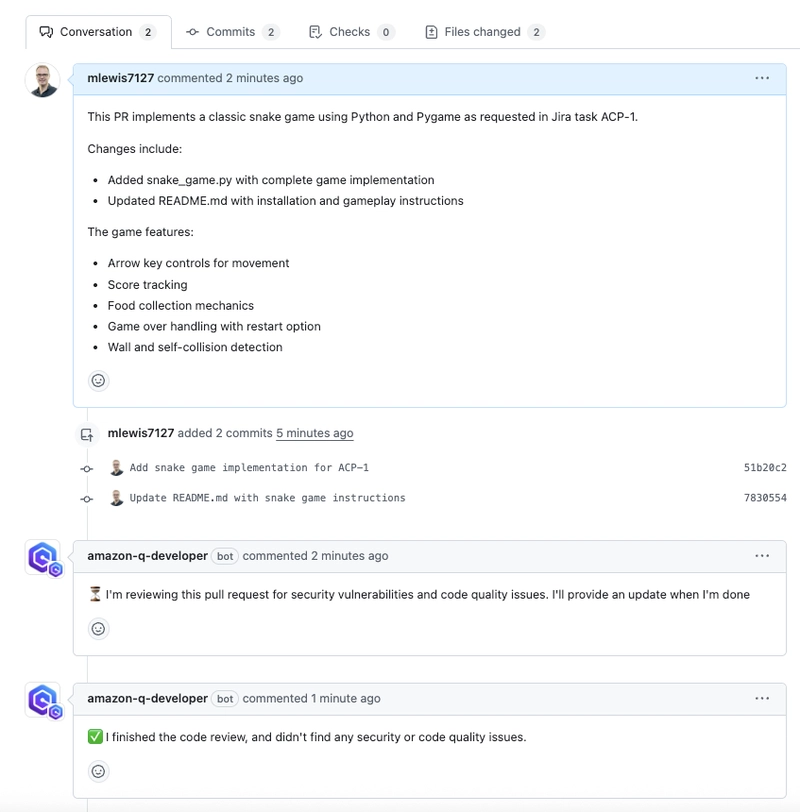Click the first amazon-q-developer bot avatar
The image size is (800, 812).
pyautogui.click(x=44, y=558)
